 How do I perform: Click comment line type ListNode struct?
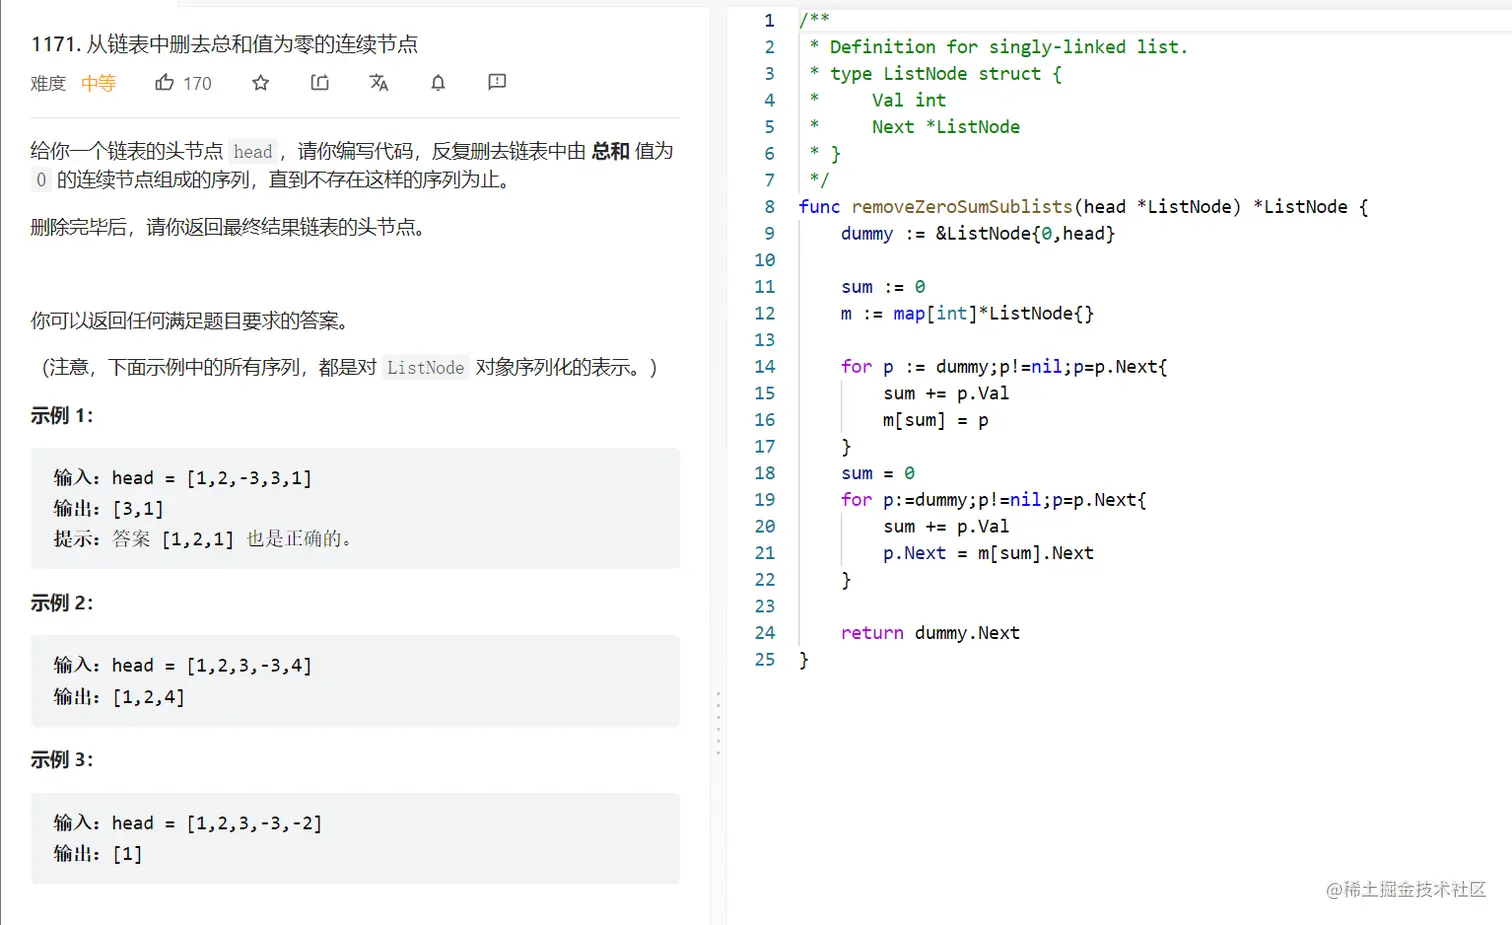[935, 74]
